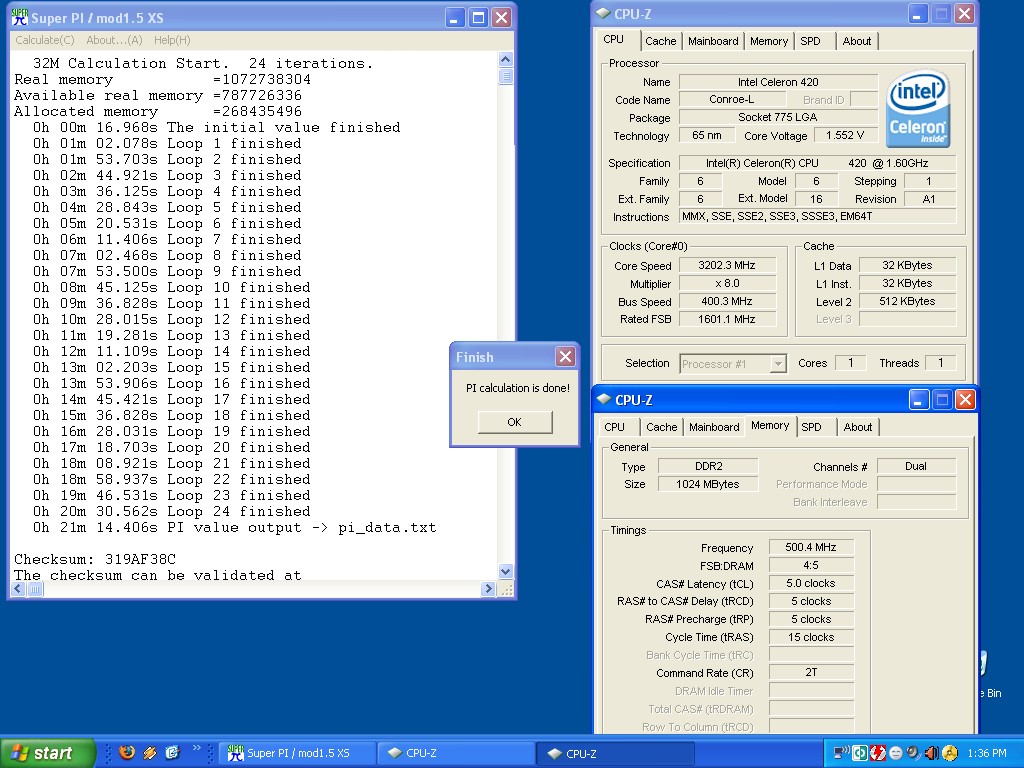This screenshot has height=768, width=1024.
Task: Switch to Super PI taskbar button
Action: (297, 753)
